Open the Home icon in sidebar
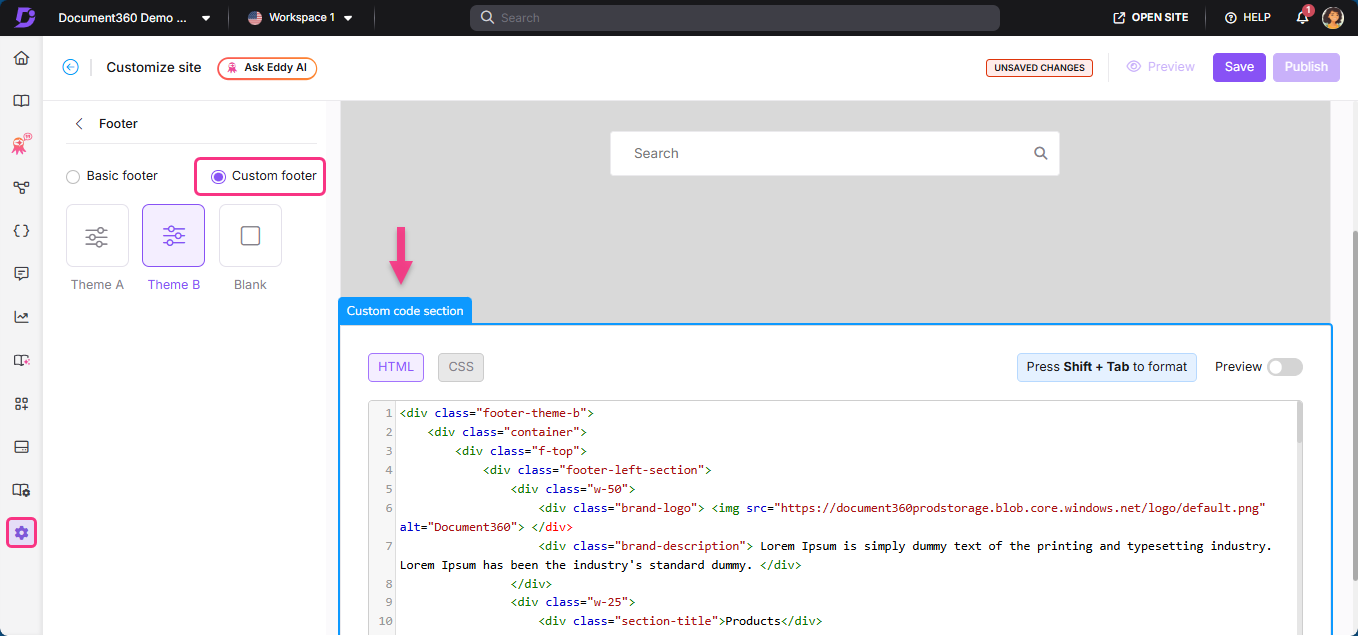 [21, 58]
